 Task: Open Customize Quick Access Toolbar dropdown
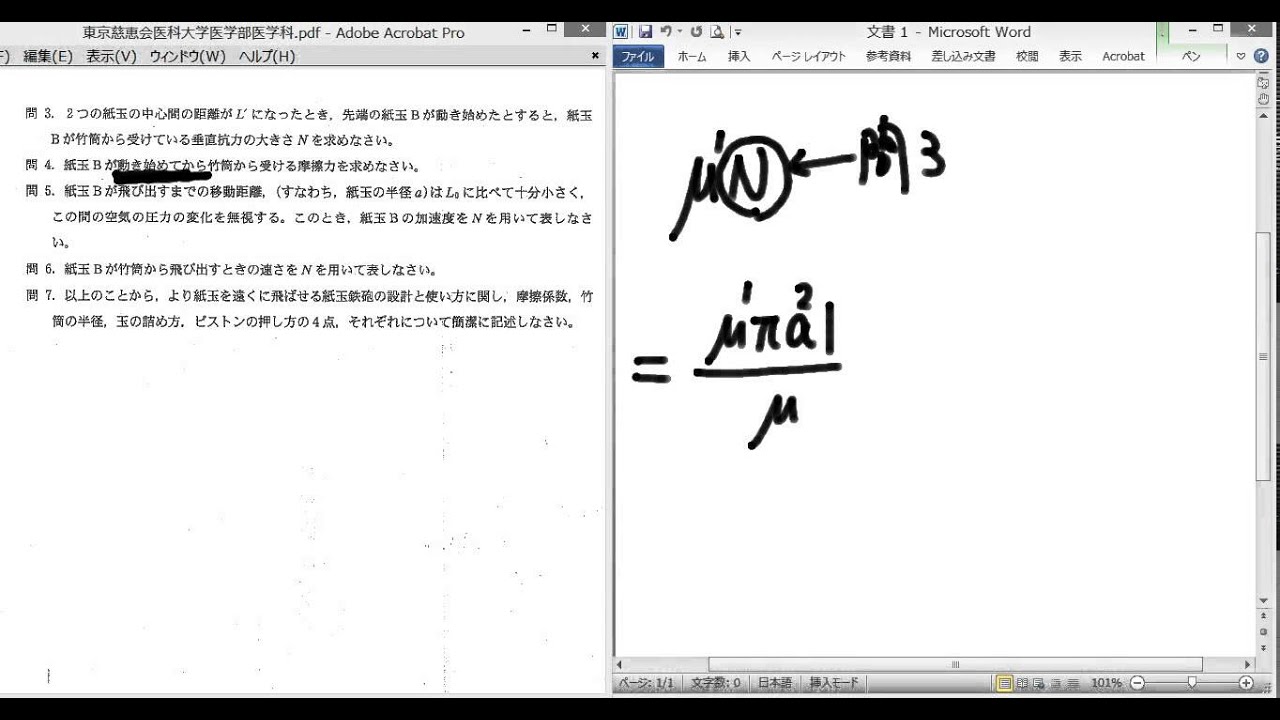click(x=738, y=32)
